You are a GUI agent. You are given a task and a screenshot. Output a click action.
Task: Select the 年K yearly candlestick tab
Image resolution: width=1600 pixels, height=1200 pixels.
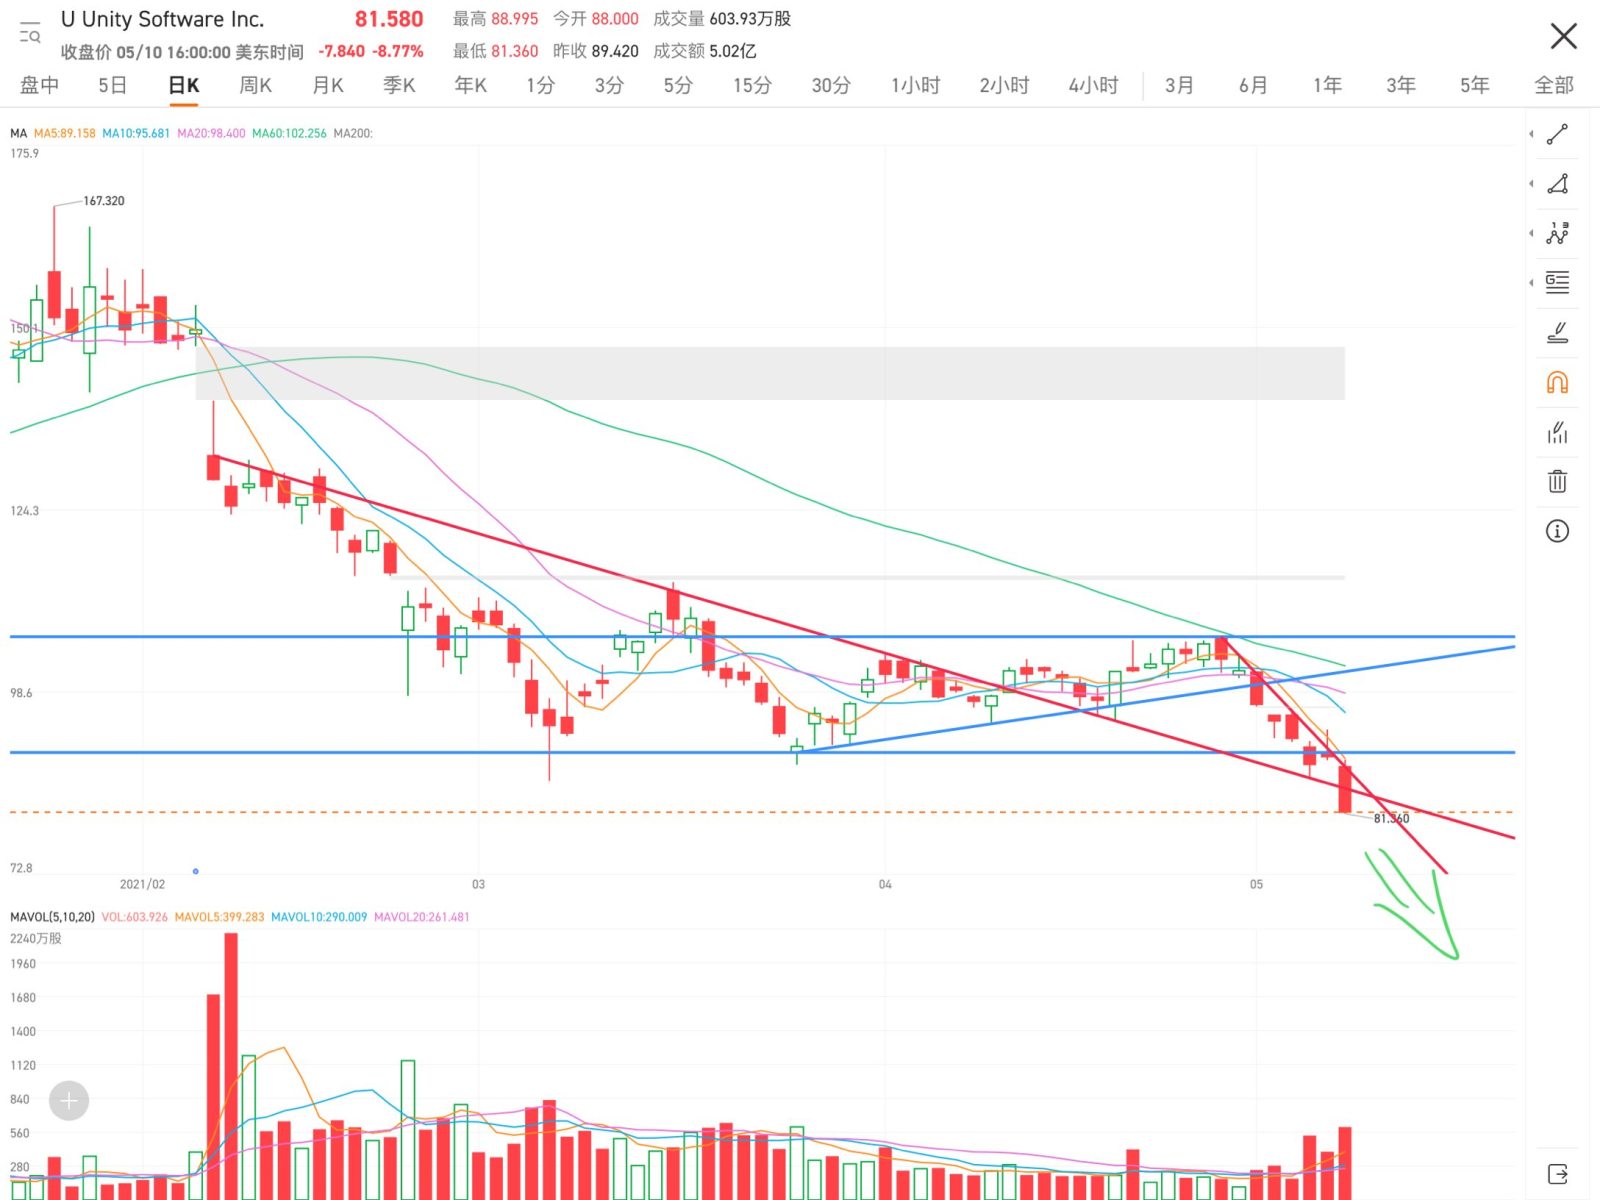coord(471,86)
